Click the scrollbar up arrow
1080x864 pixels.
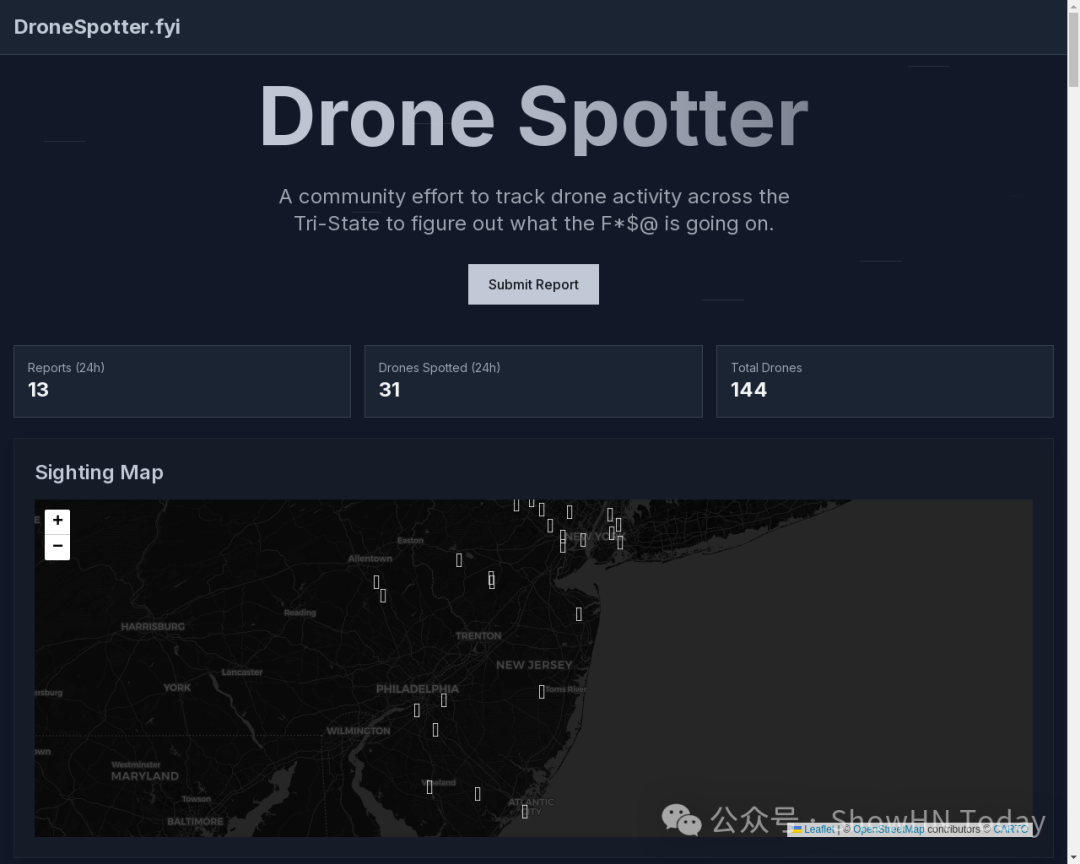(x=1073, y=6)
